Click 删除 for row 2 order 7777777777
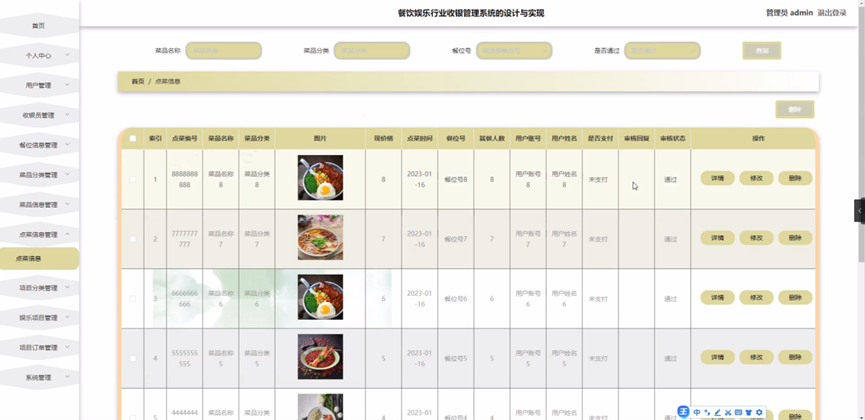The width and height of the screenshot is (865, 420). tap(795, 238)
